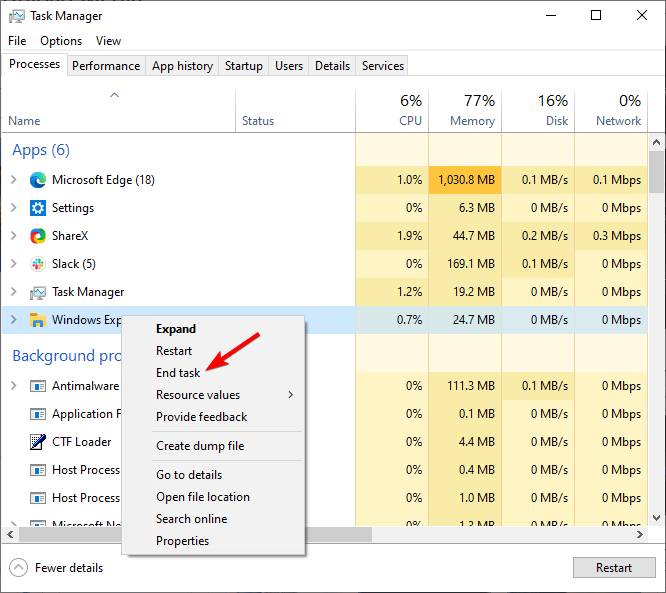
Task: Select the Task Manager process icon
Action: click(x=38, y=292)
